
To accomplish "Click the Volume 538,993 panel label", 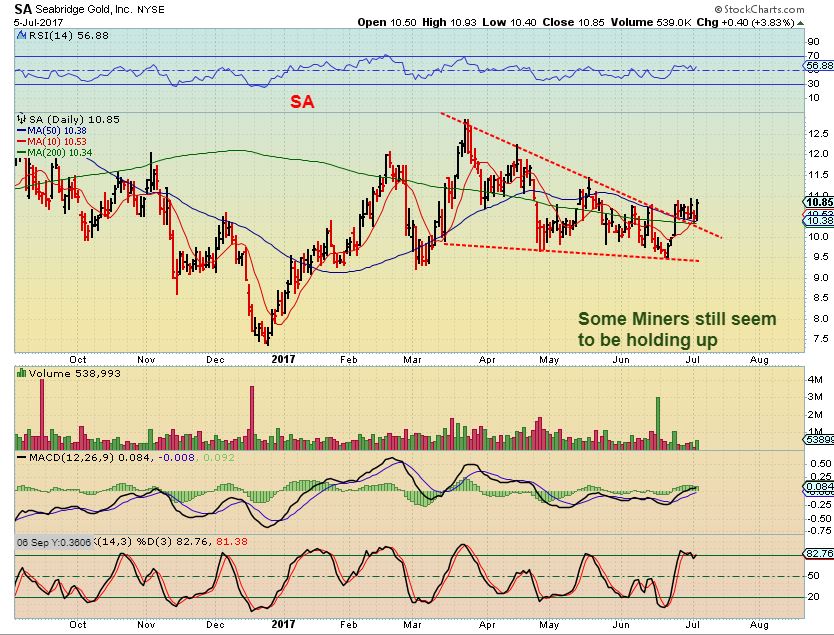I will click(74, 373).
